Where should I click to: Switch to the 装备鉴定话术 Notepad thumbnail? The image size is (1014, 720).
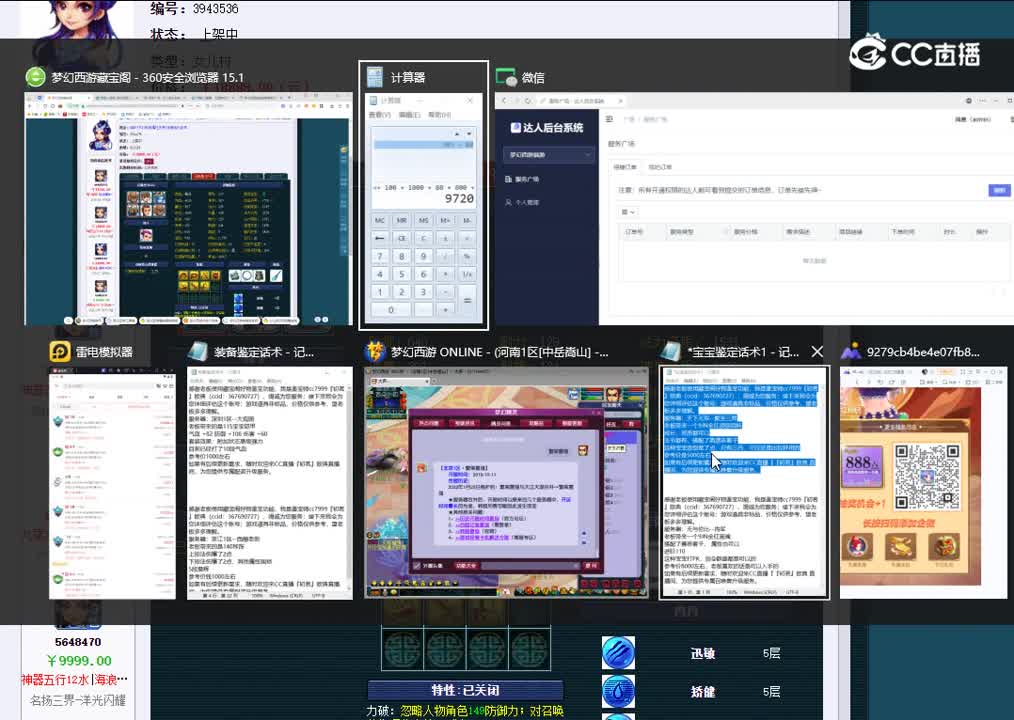[270, 483]
